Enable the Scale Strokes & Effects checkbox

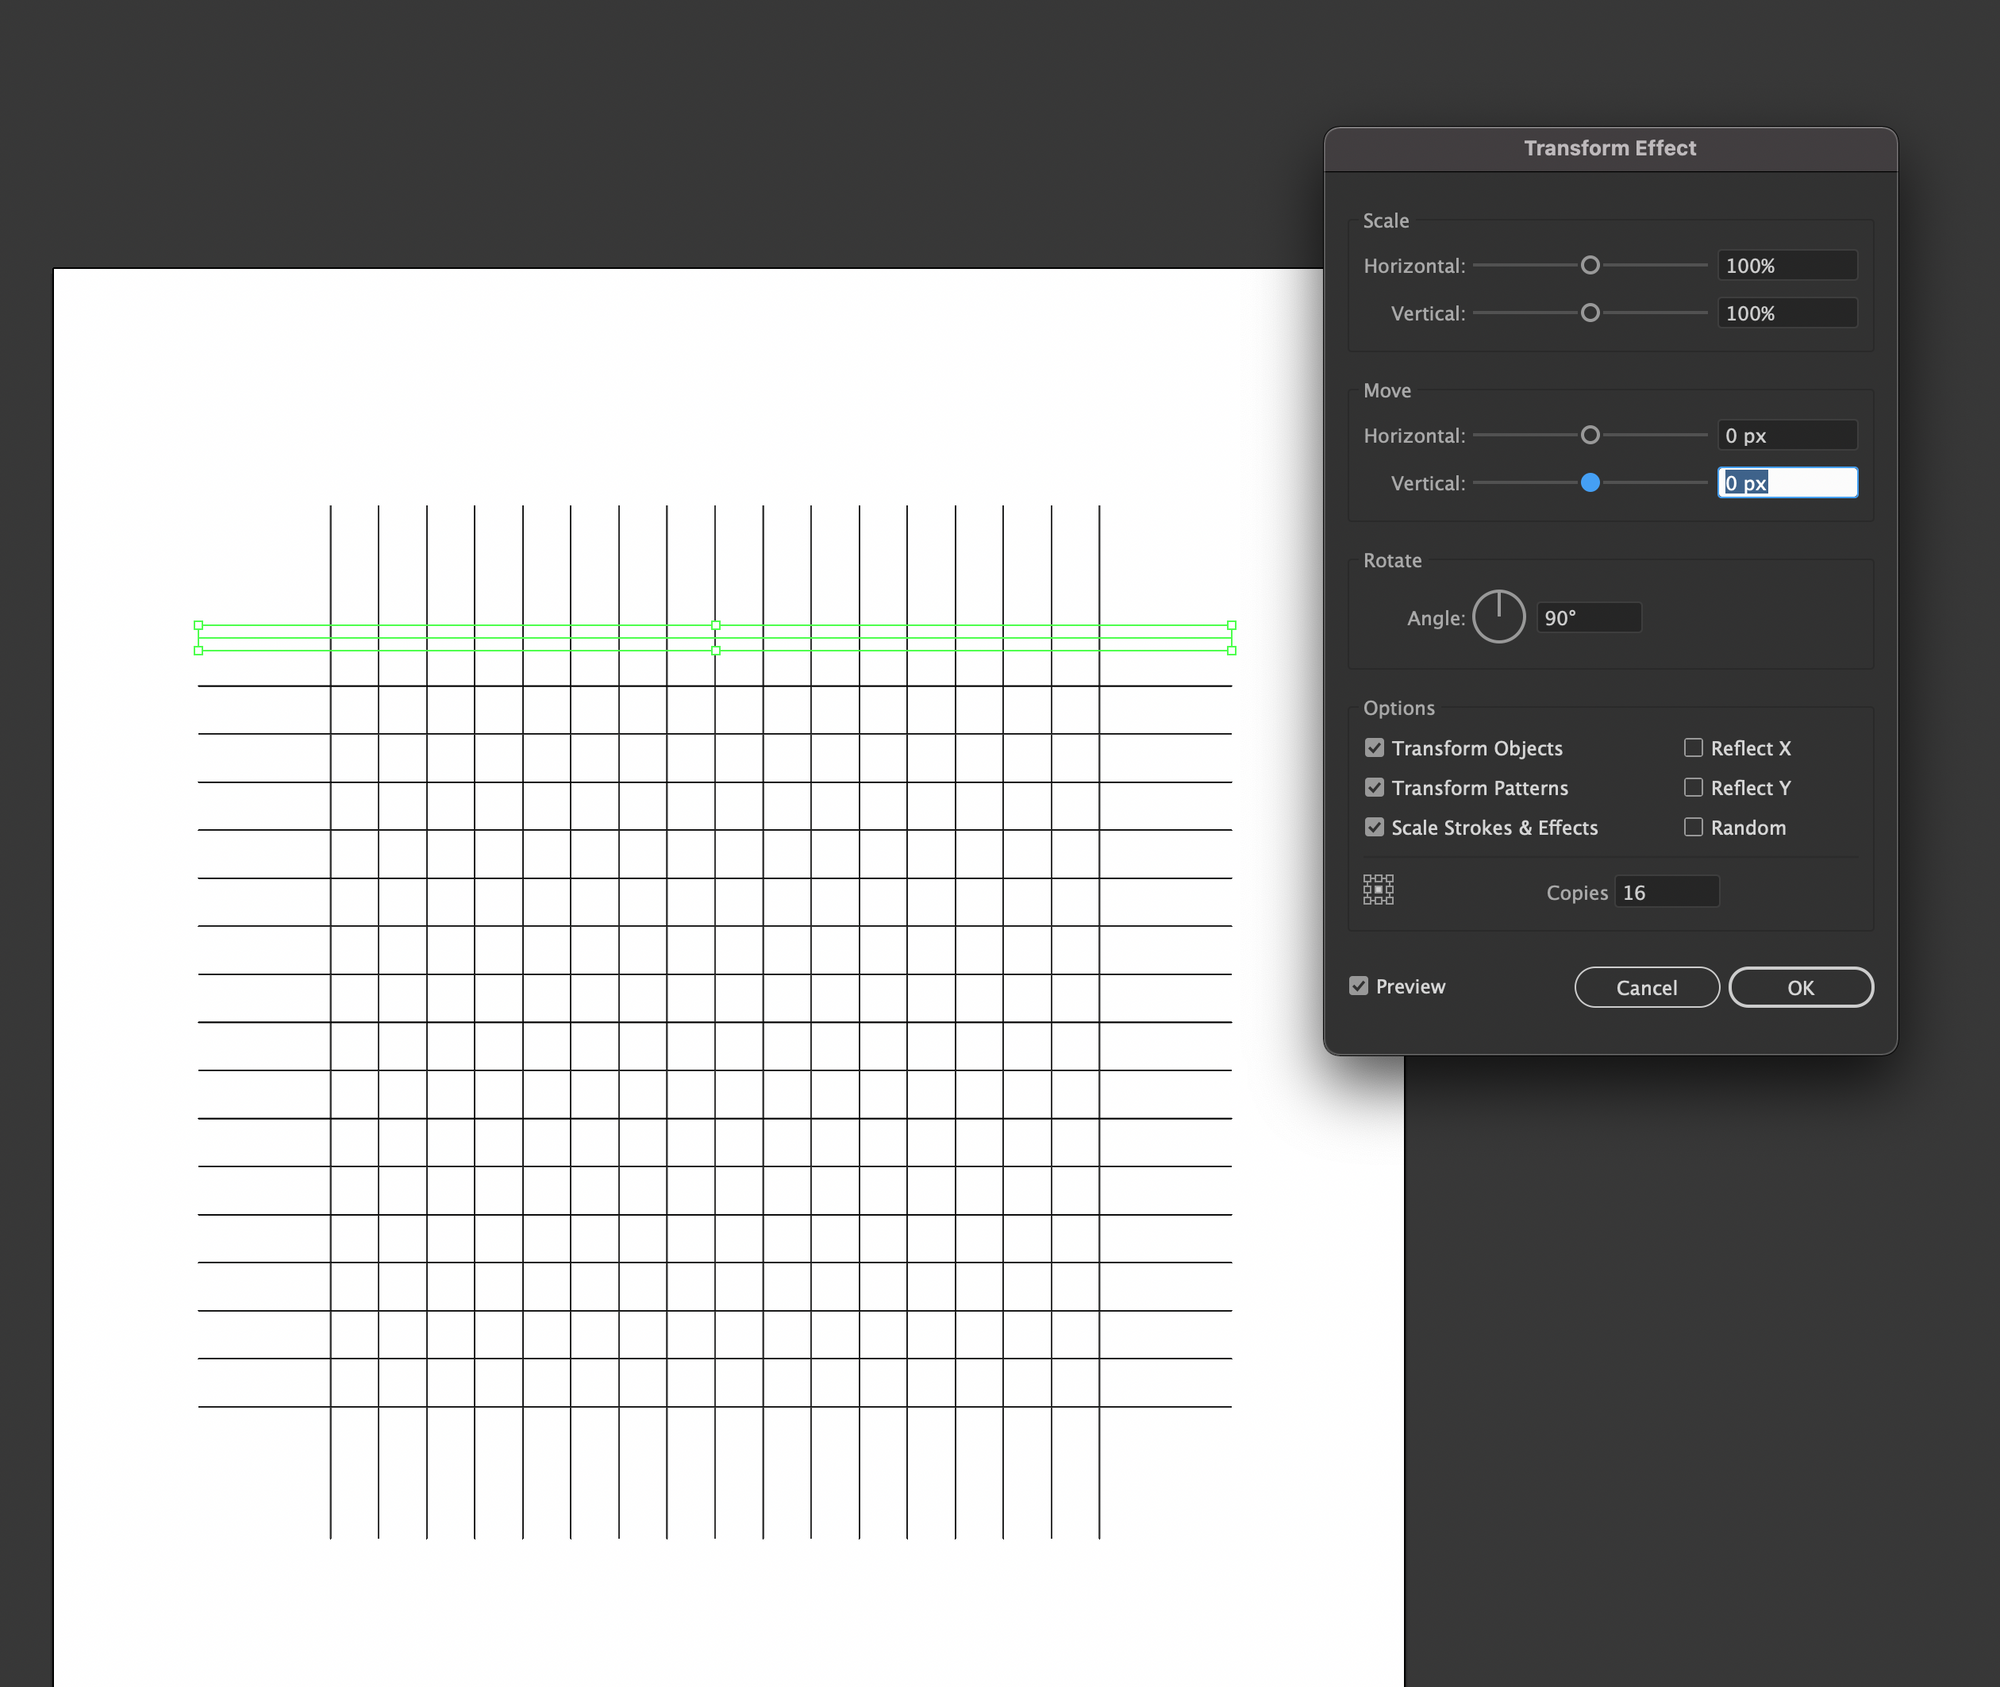click(1371, 827)
